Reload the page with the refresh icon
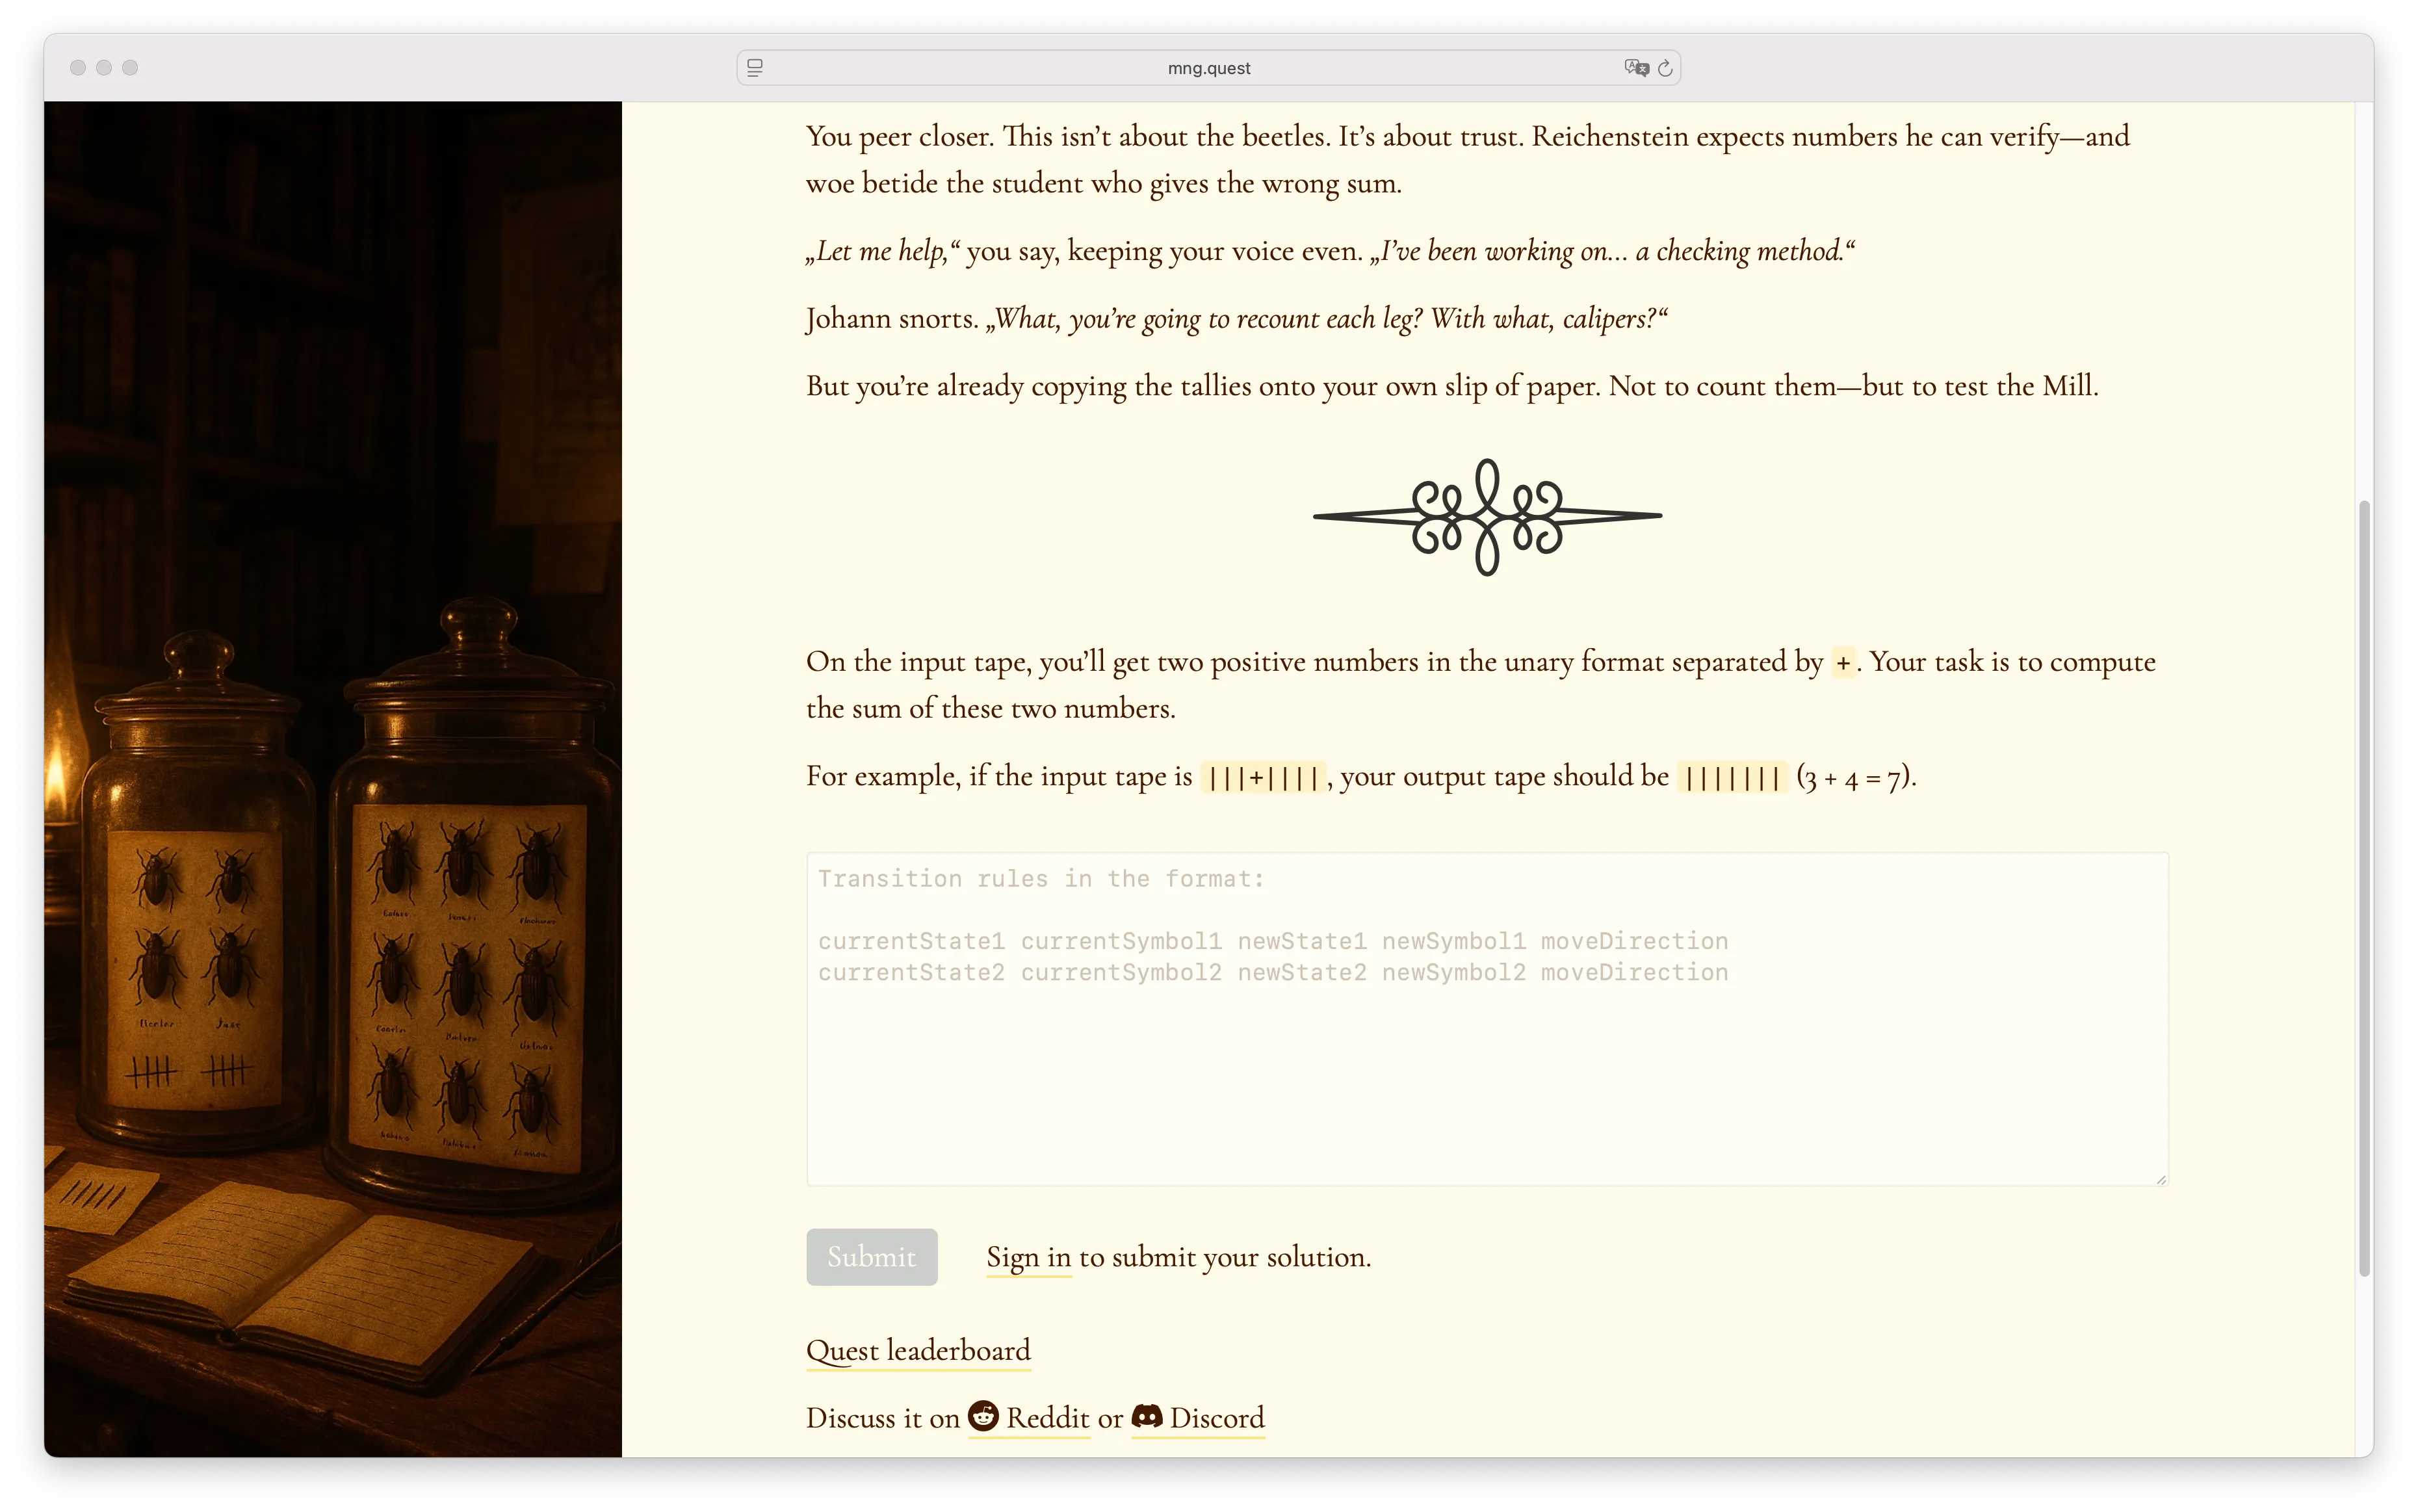Image resolution: width=2418 pixels, height=1512 pixels. pyautogui.click(x=1665, y=68)
